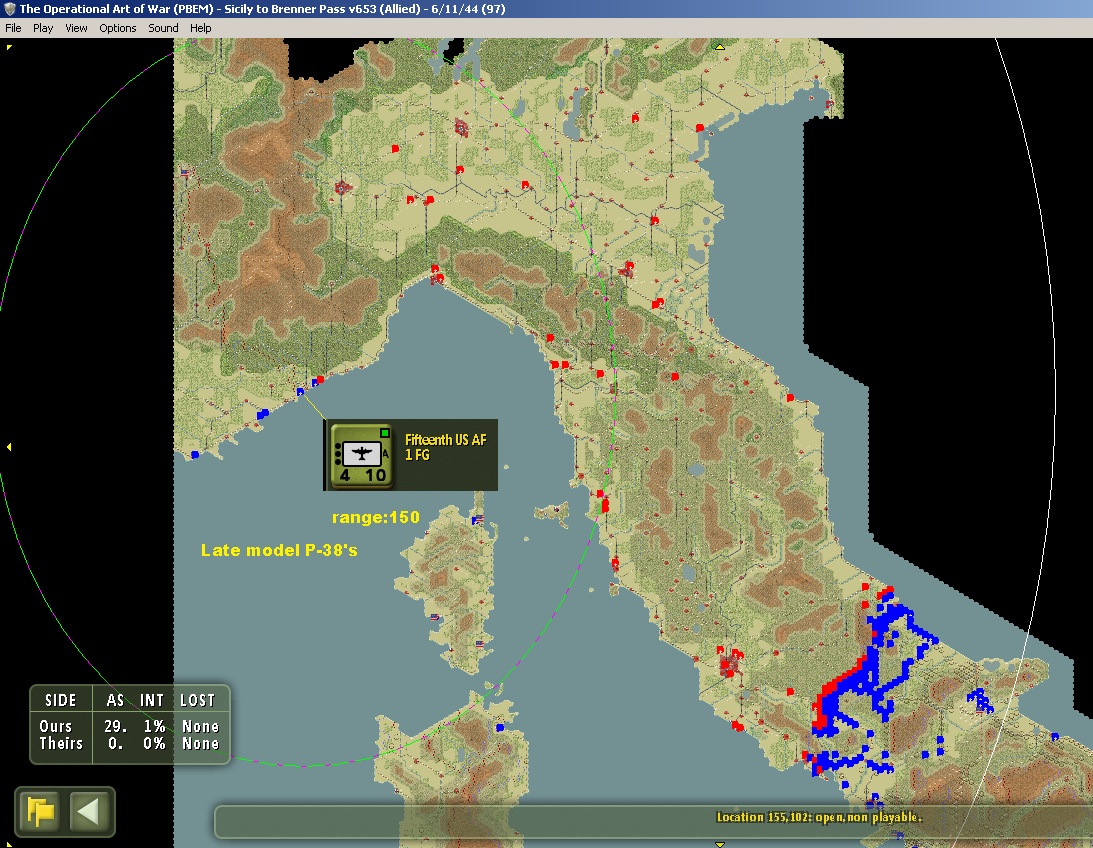Viewport: 1093px width, 848px height.
Task: Click the small Elba island on the map
Action: [x=553, y=514]
